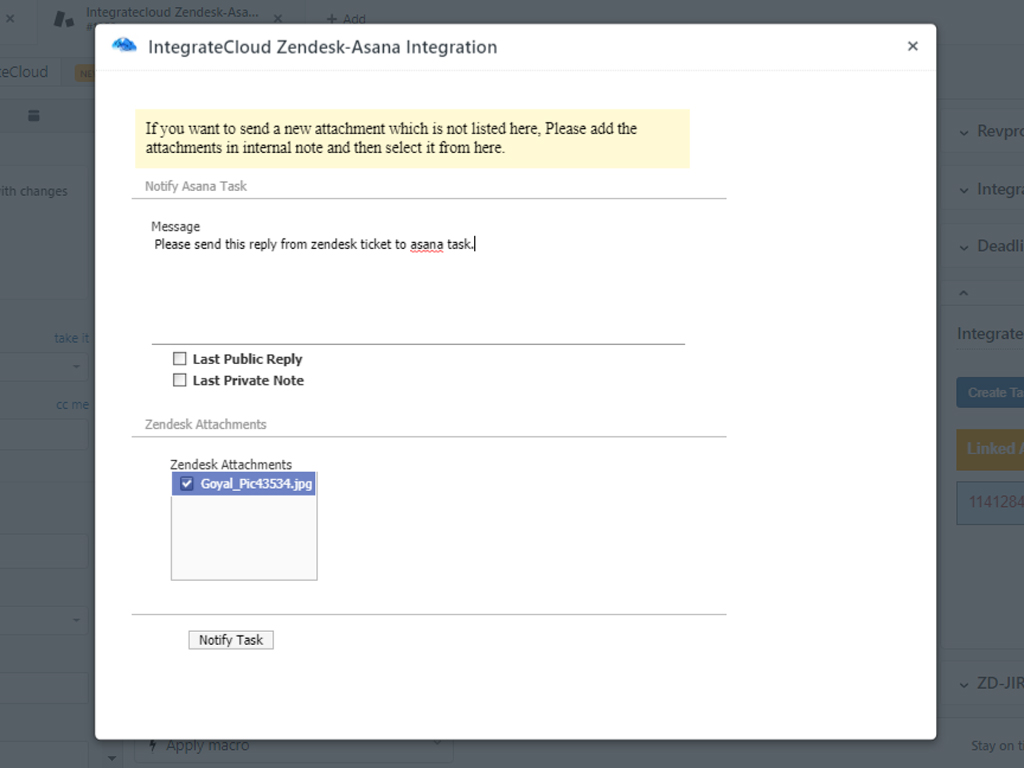The height and width of the screenshot is (768, 1024).
Task: Uncheck the Goyal_Pic43534.jpg attachment
Action: (x=185, y=483)
